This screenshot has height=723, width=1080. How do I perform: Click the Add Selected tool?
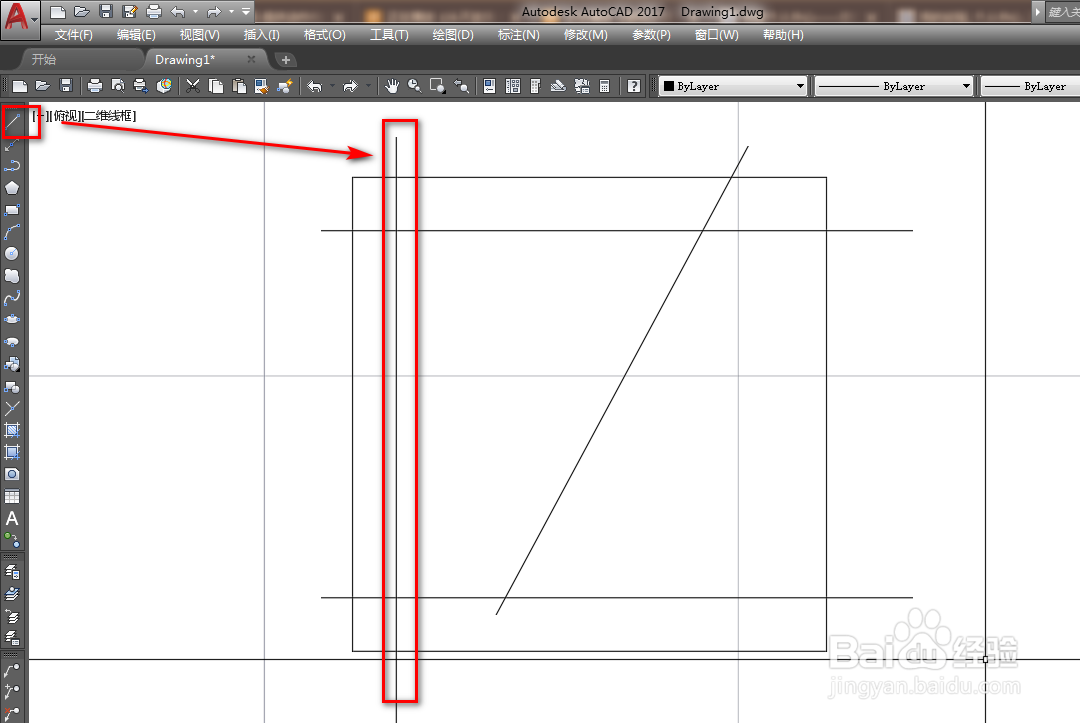pos(12,540)
